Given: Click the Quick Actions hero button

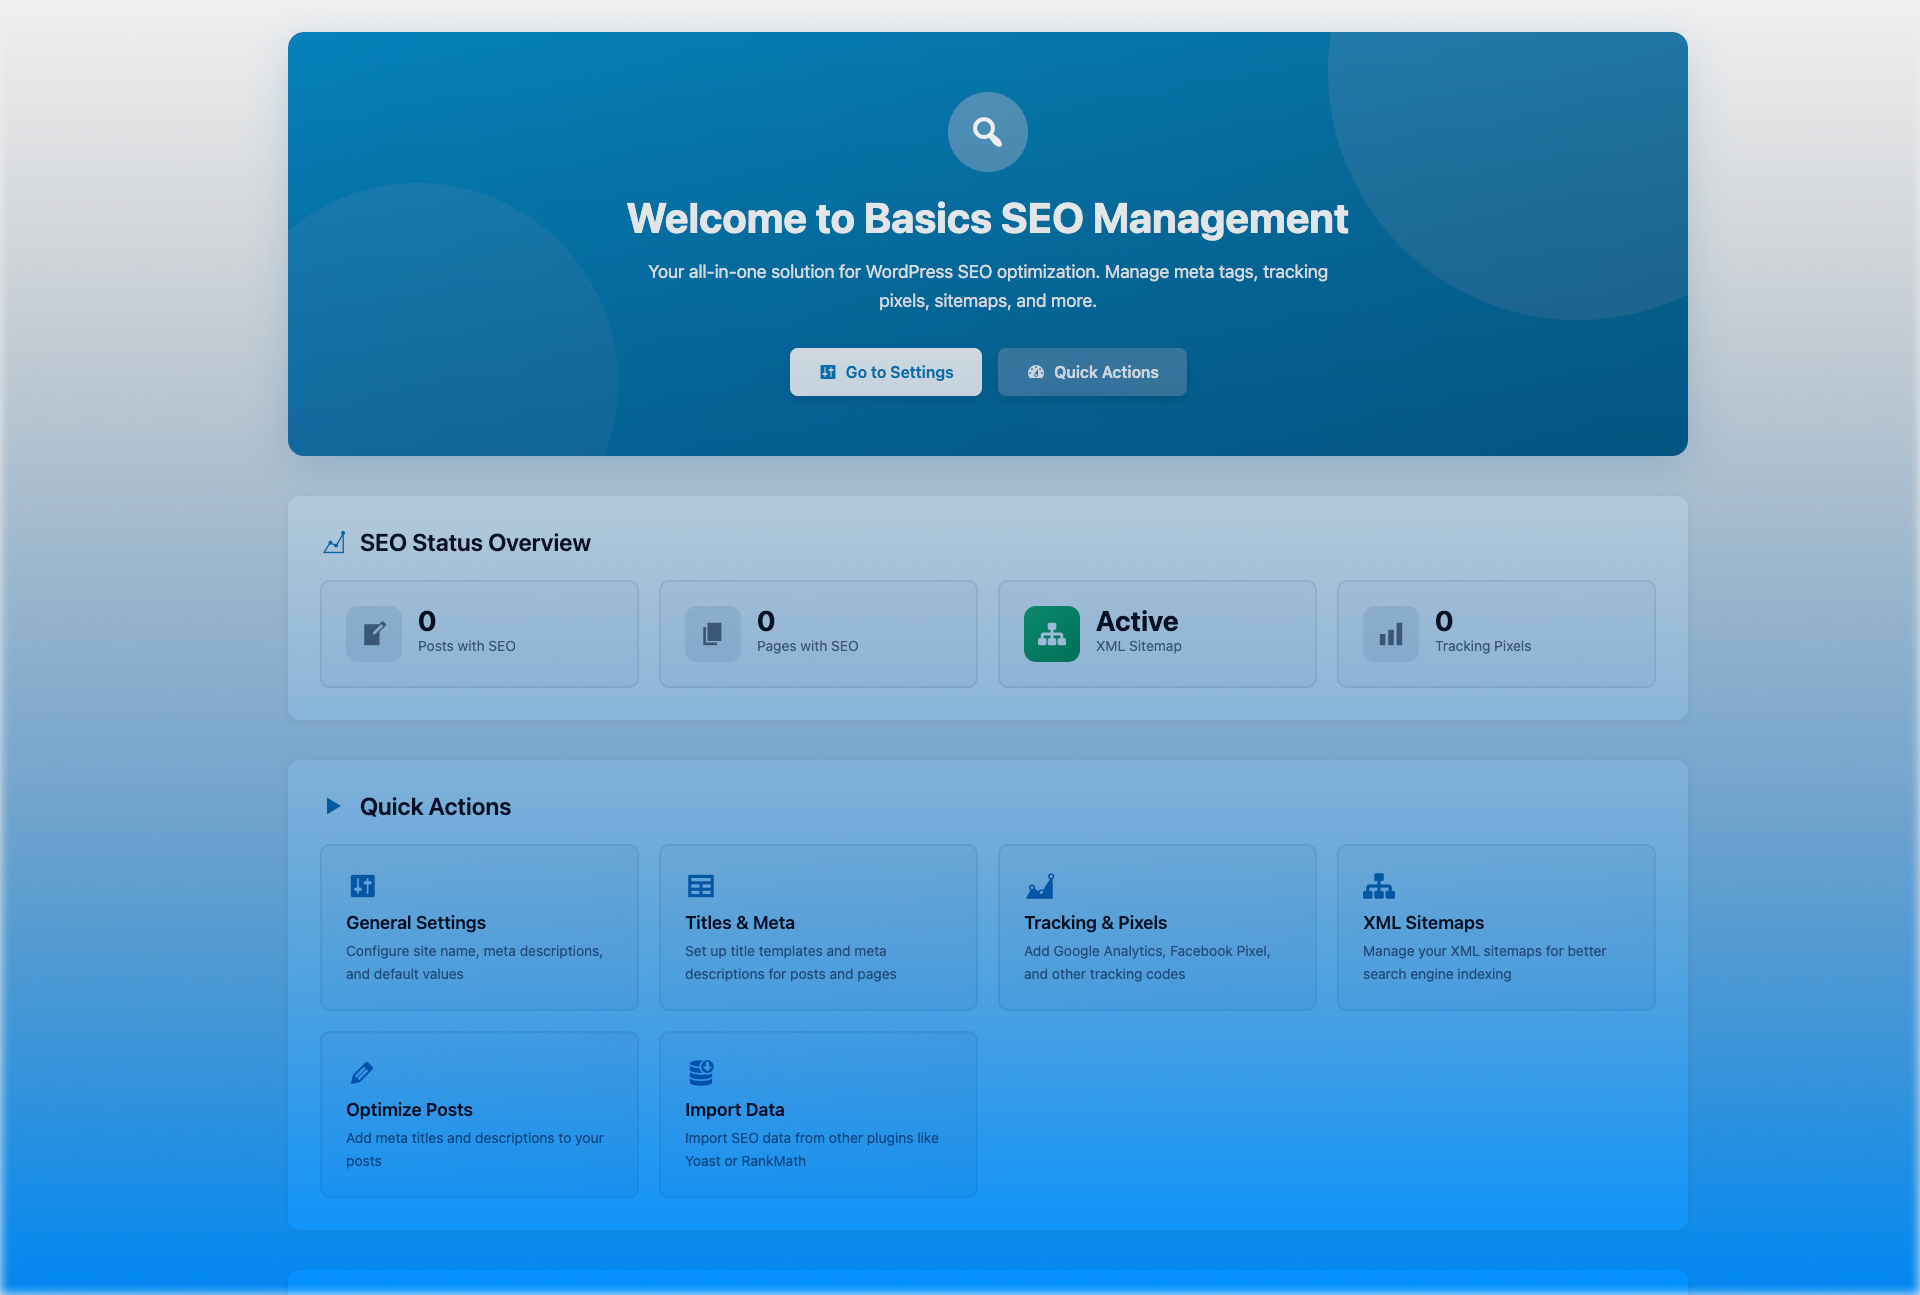Looking at the screenshot, I should tap(1092, 372).
